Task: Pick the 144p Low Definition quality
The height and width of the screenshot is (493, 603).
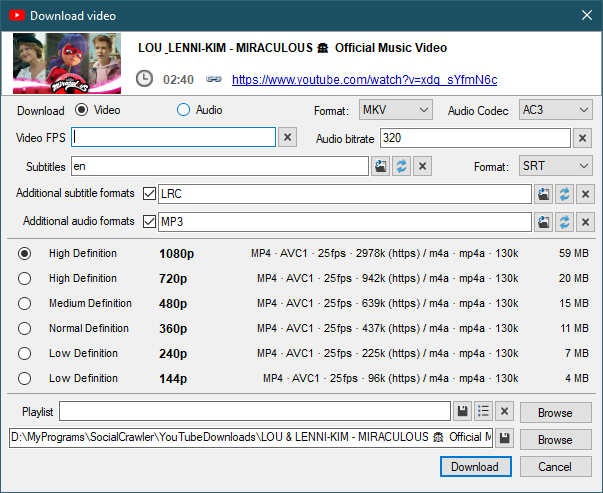Action: 25,379
